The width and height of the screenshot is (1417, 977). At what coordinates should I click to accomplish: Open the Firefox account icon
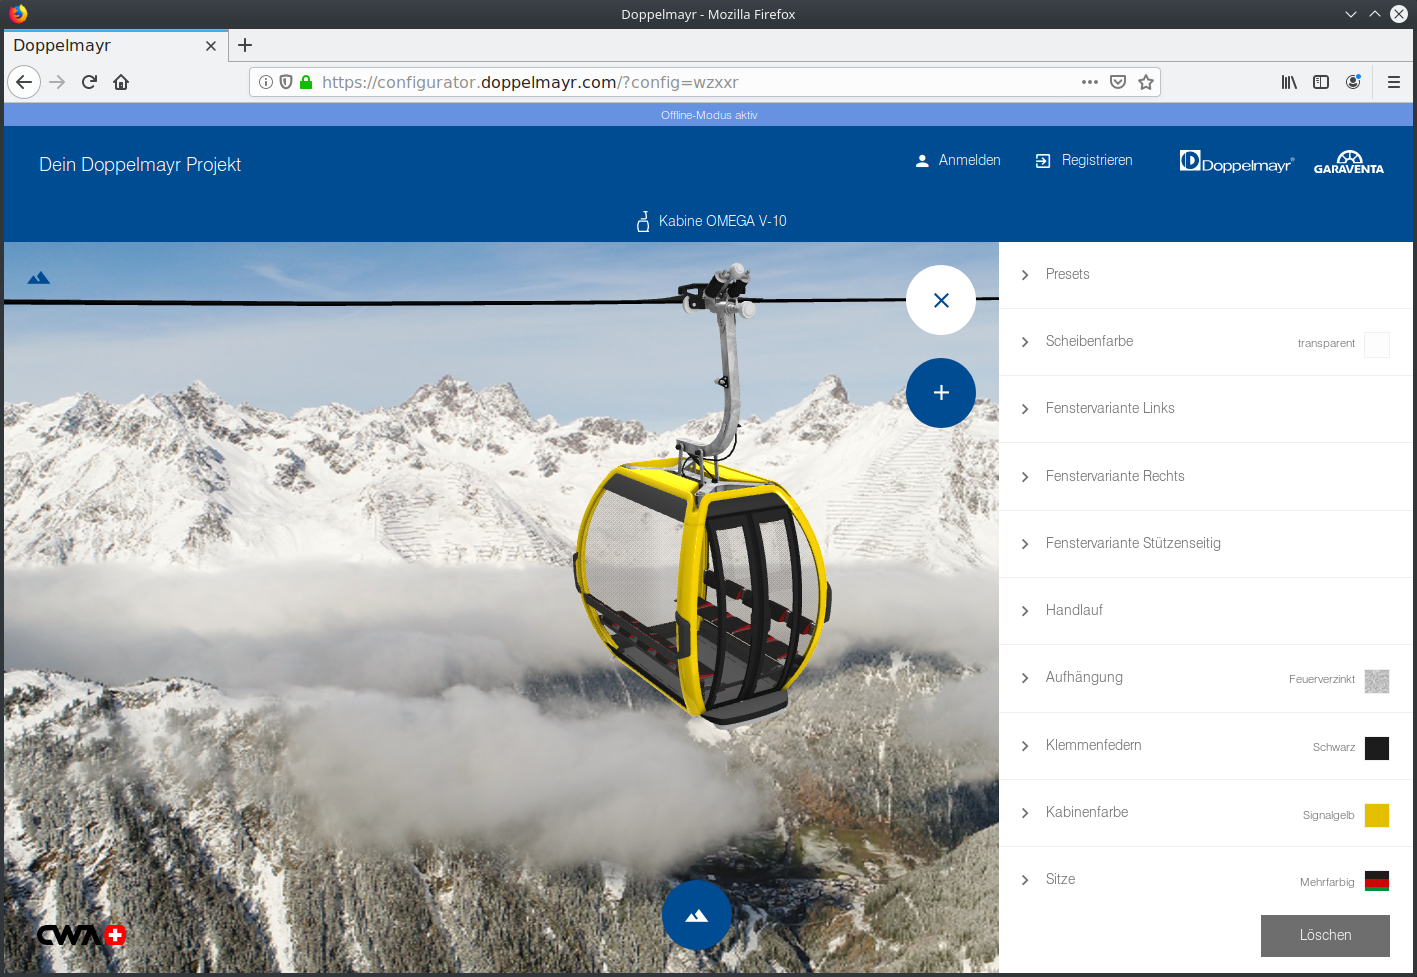click(x=1353, y=82)
